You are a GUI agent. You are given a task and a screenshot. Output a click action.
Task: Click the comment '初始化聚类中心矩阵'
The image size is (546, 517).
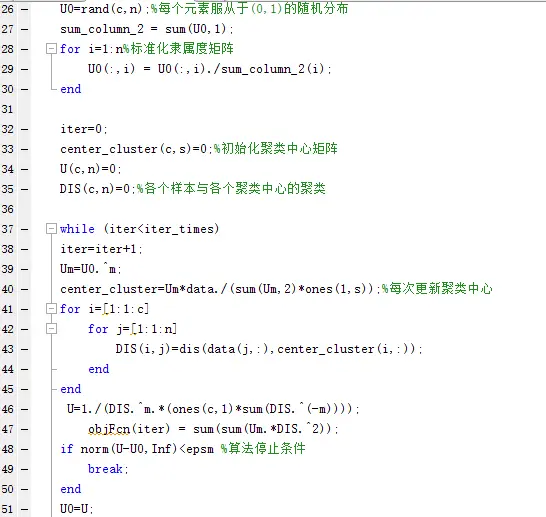pyautogui.click(x=279, y=149)
